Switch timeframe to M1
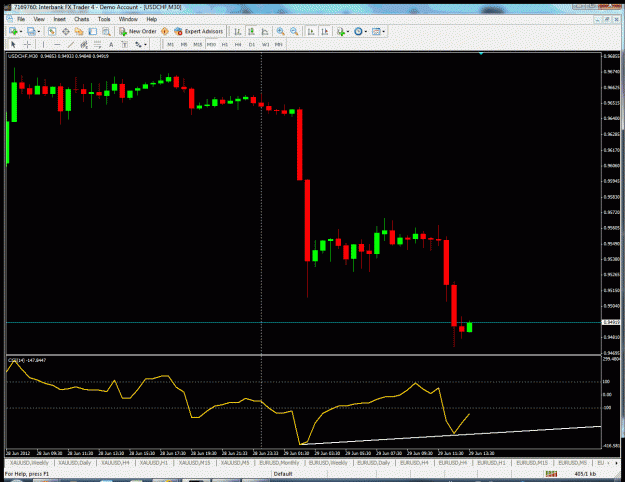 pos(171,44)
